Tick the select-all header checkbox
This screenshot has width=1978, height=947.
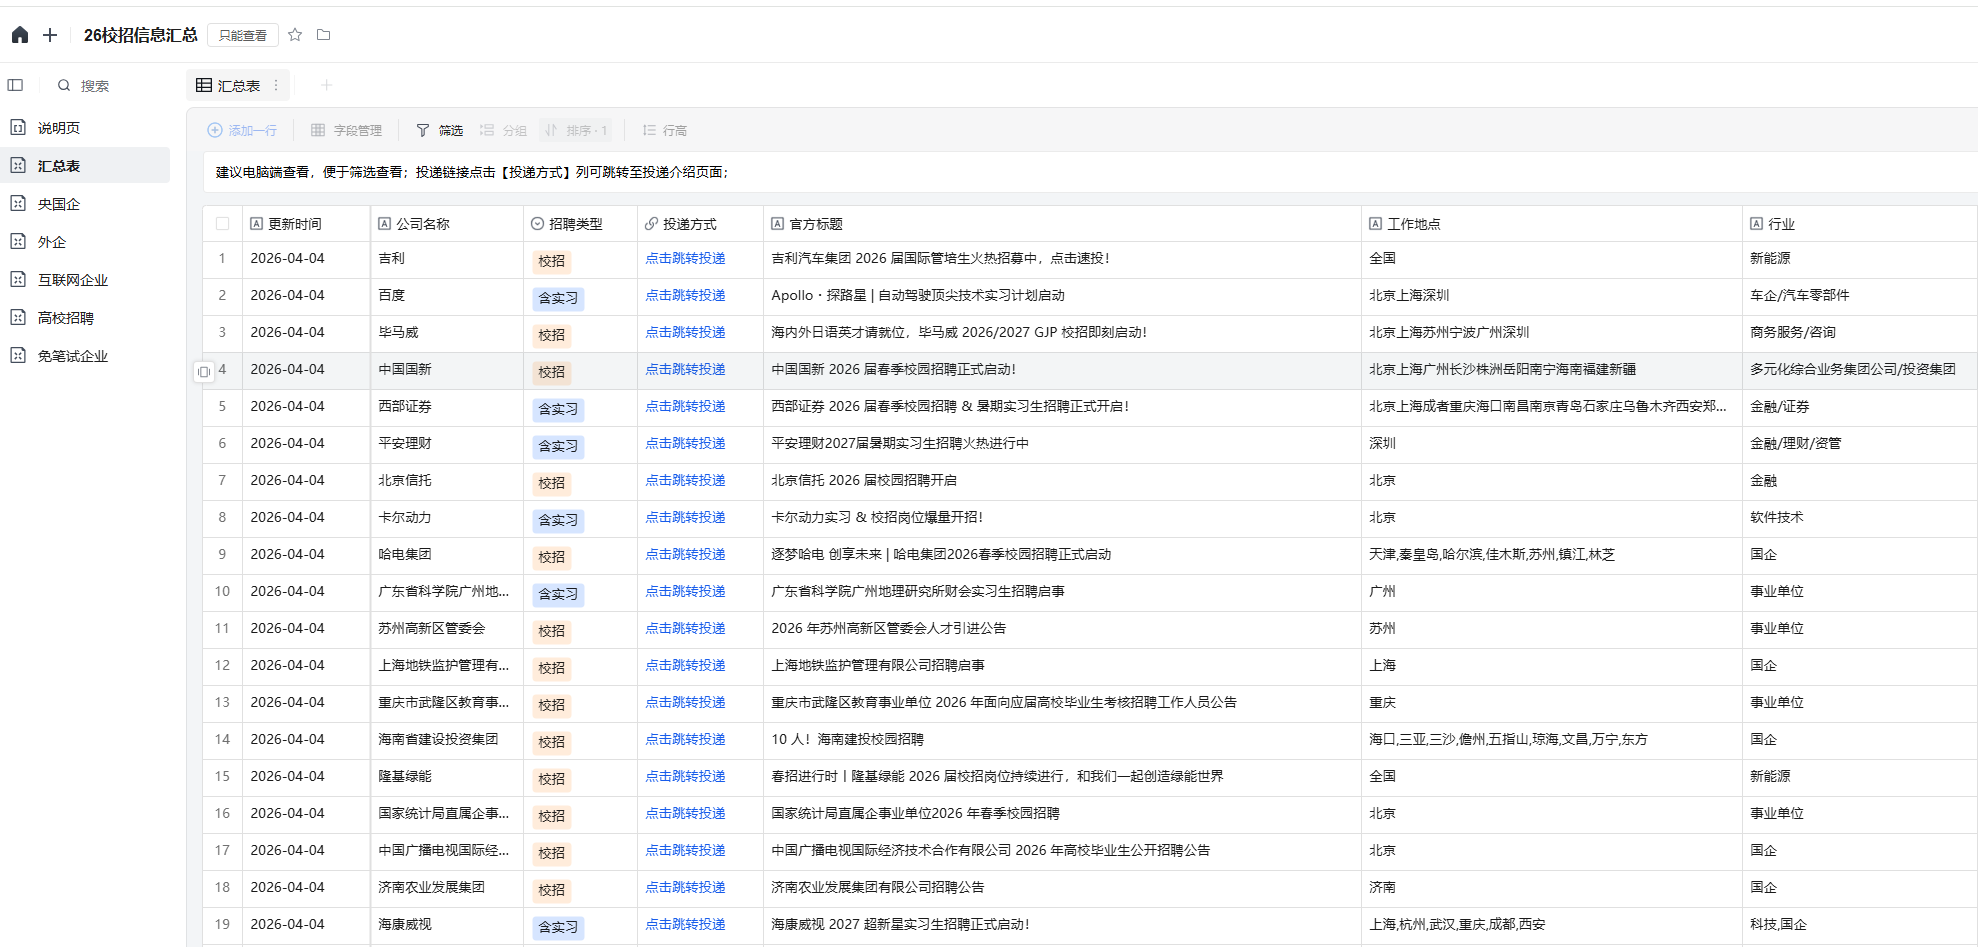222,224
